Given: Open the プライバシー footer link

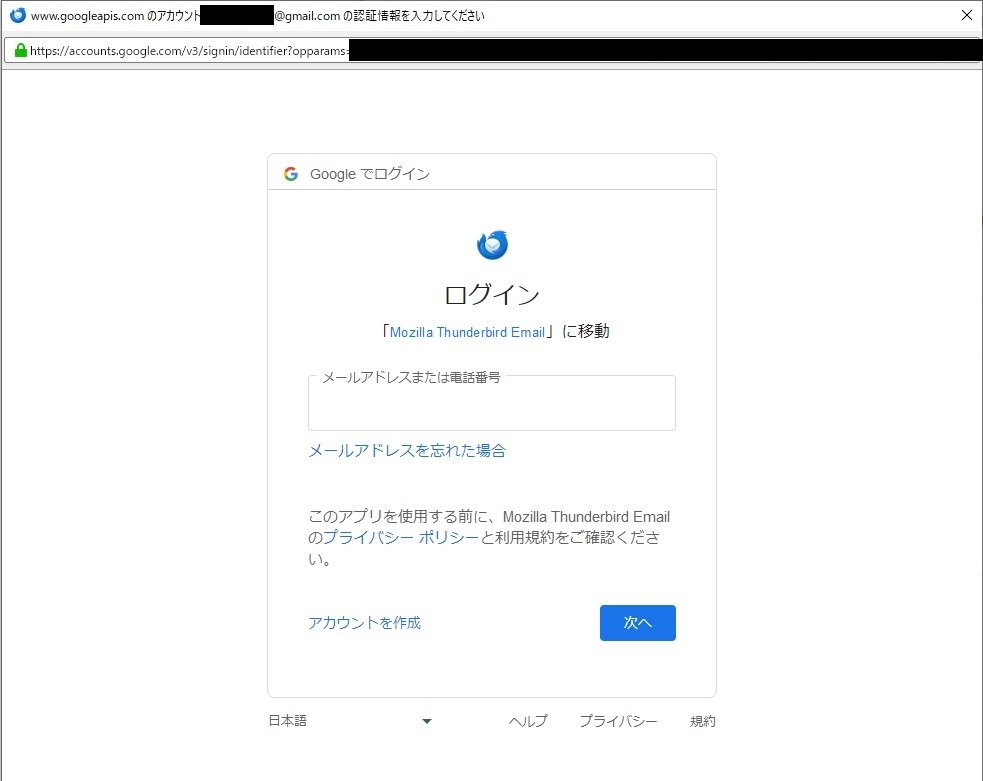Looking at the screenshot, I should pyautogui.click(x=618, y=721).
